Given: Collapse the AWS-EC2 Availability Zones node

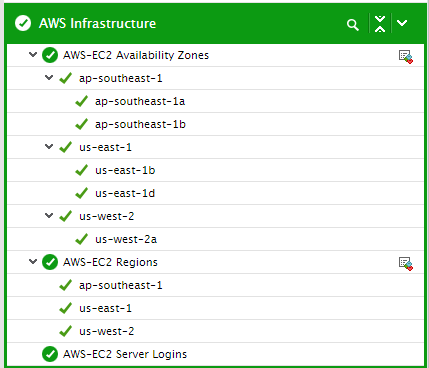Looking at the screenshot, I should pos(33,54).
